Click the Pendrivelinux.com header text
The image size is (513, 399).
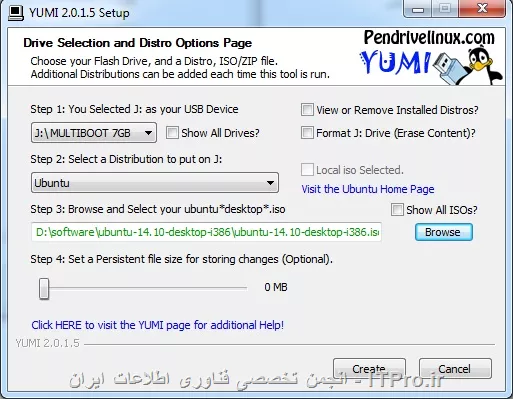[x=429, y=37]
